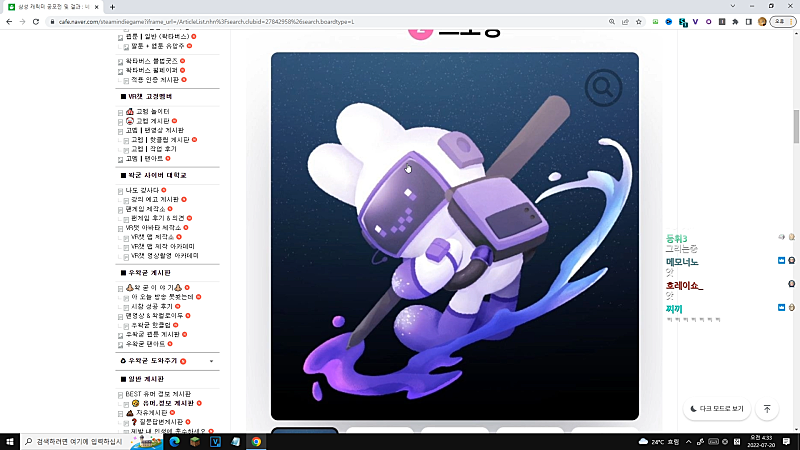Click the browser forward arrow
800x450 pixels.
(22, 22)
